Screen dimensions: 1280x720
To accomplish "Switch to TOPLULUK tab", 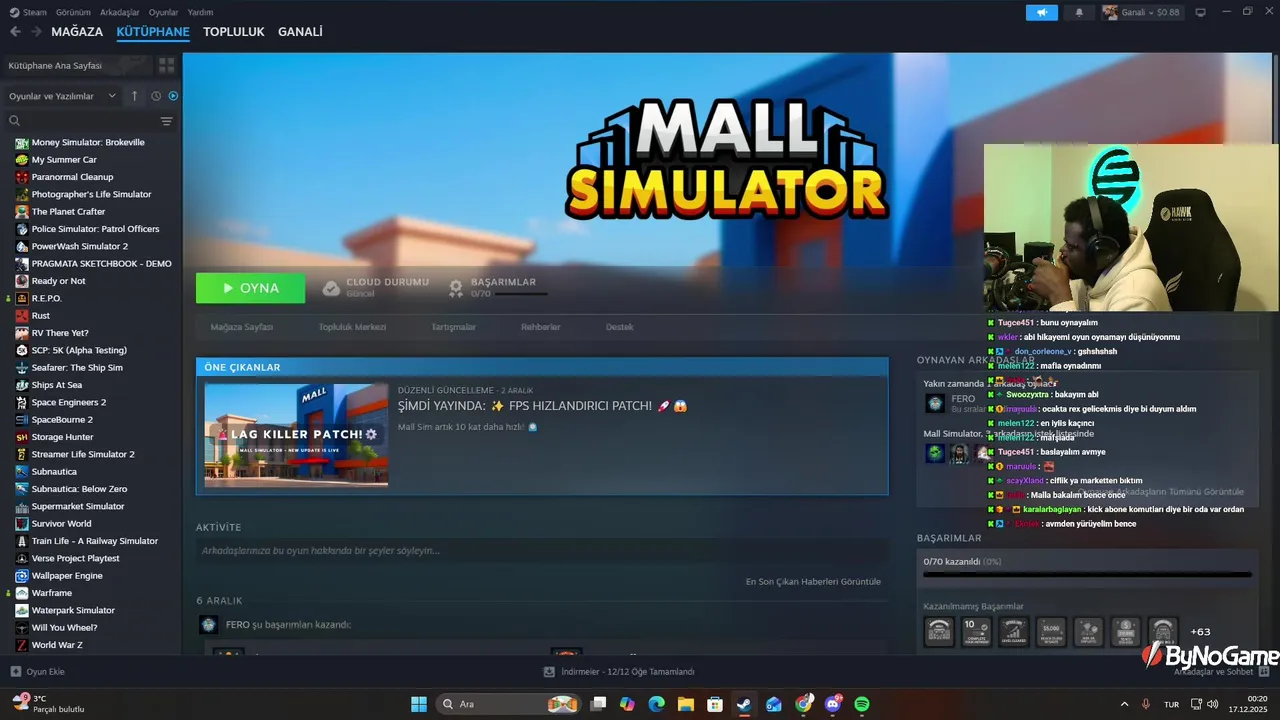I will (234, 32).
